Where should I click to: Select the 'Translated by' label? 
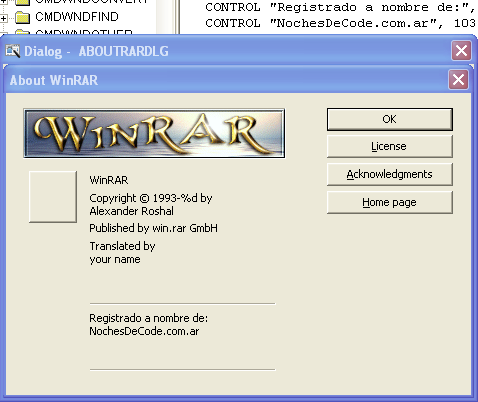tap(122, 246)
